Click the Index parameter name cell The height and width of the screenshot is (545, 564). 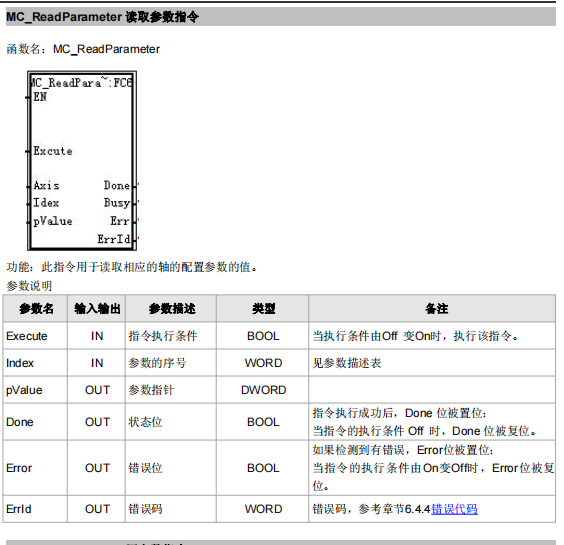click(36, 363)
